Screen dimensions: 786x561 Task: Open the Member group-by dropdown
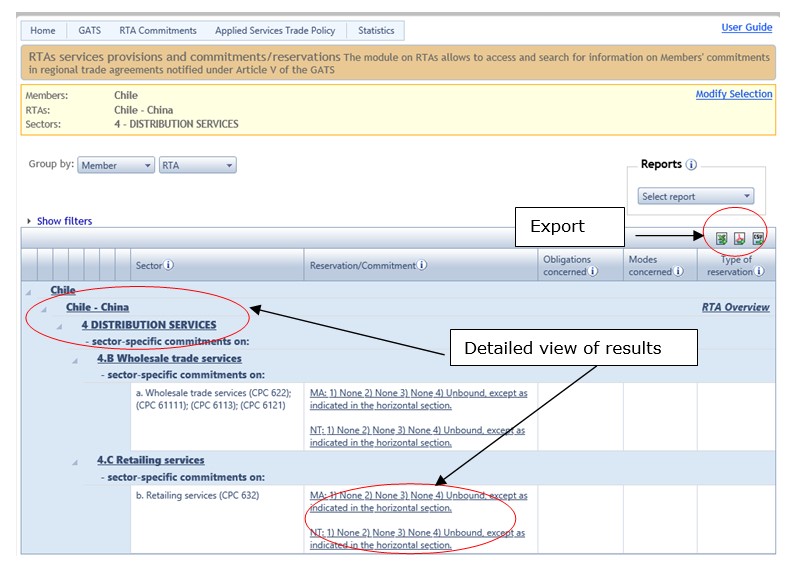coord(115,165)
